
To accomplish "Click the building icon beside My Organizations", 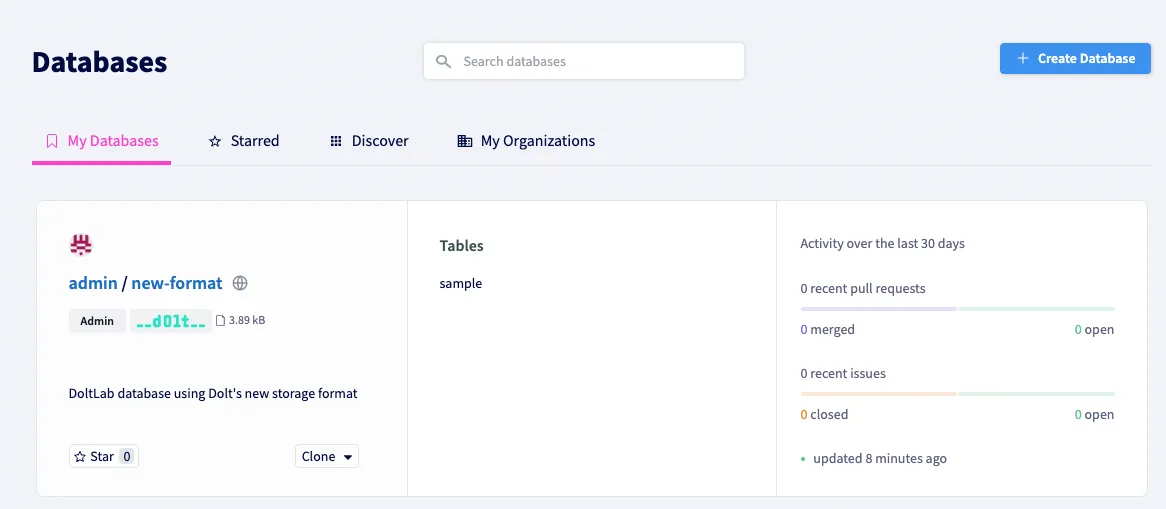I will [x=464, y=141].
